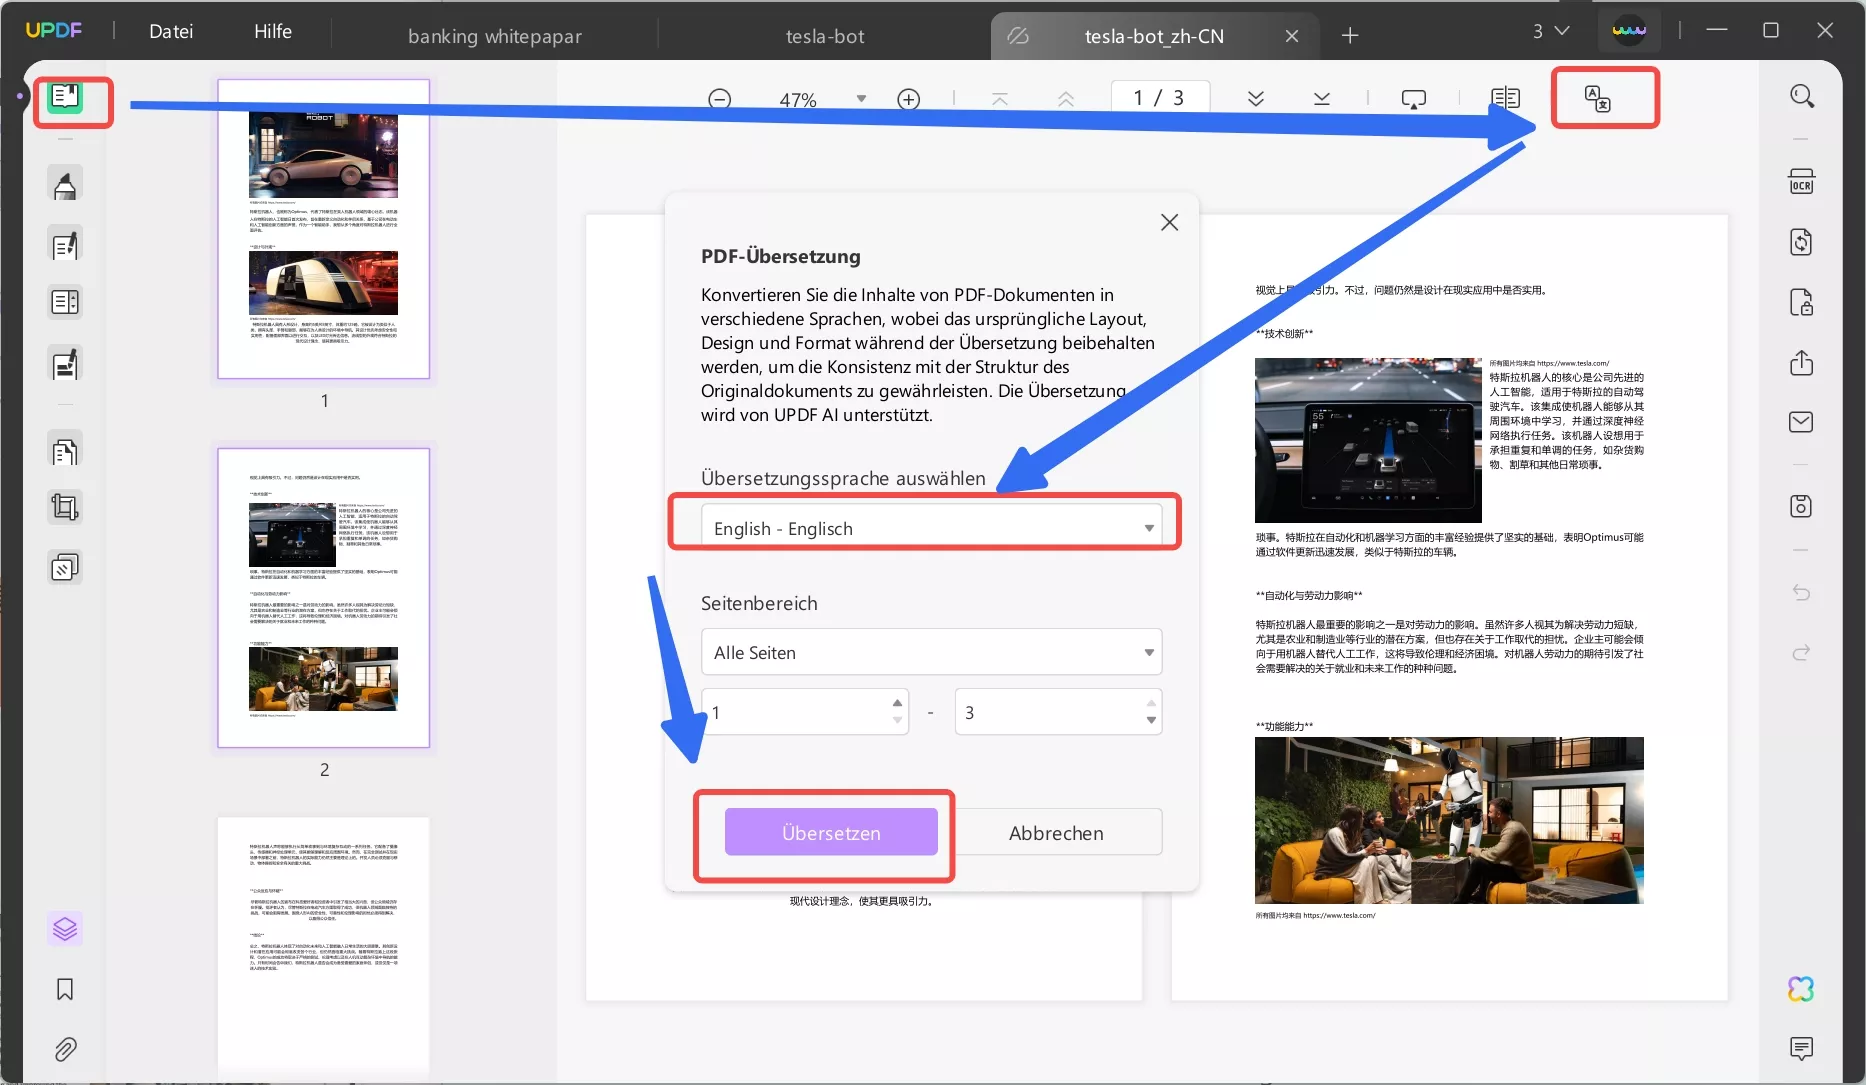1866x1085 pixels.
Task: Open the OCR recognition tool
Action: pos(1801,182)
